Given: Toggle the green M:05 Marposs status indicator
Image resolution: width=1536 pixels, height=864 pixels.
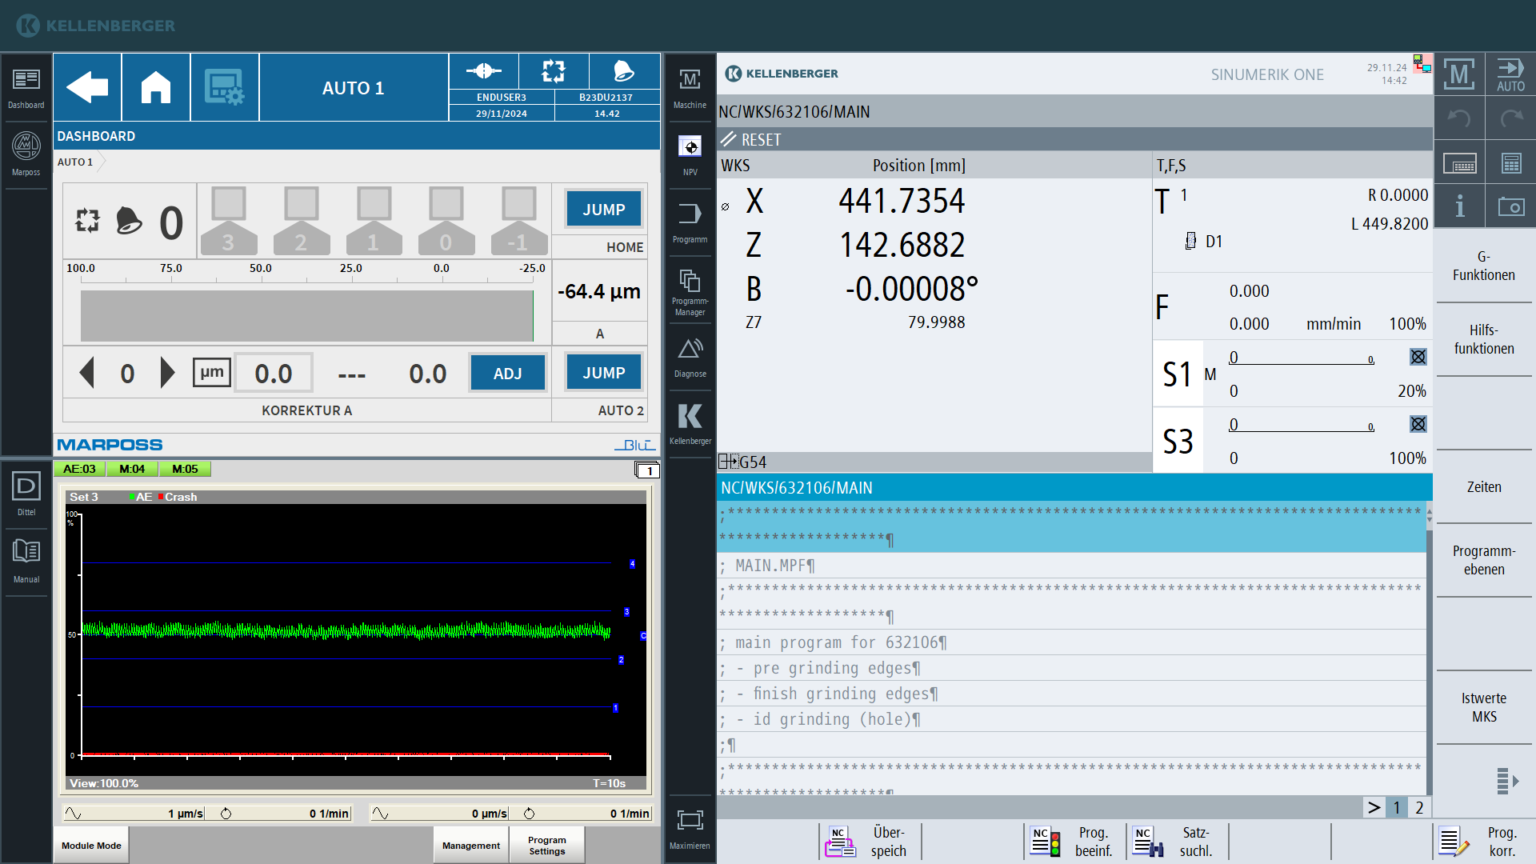Looking at the screenshot, I should [x=185, y=468].
